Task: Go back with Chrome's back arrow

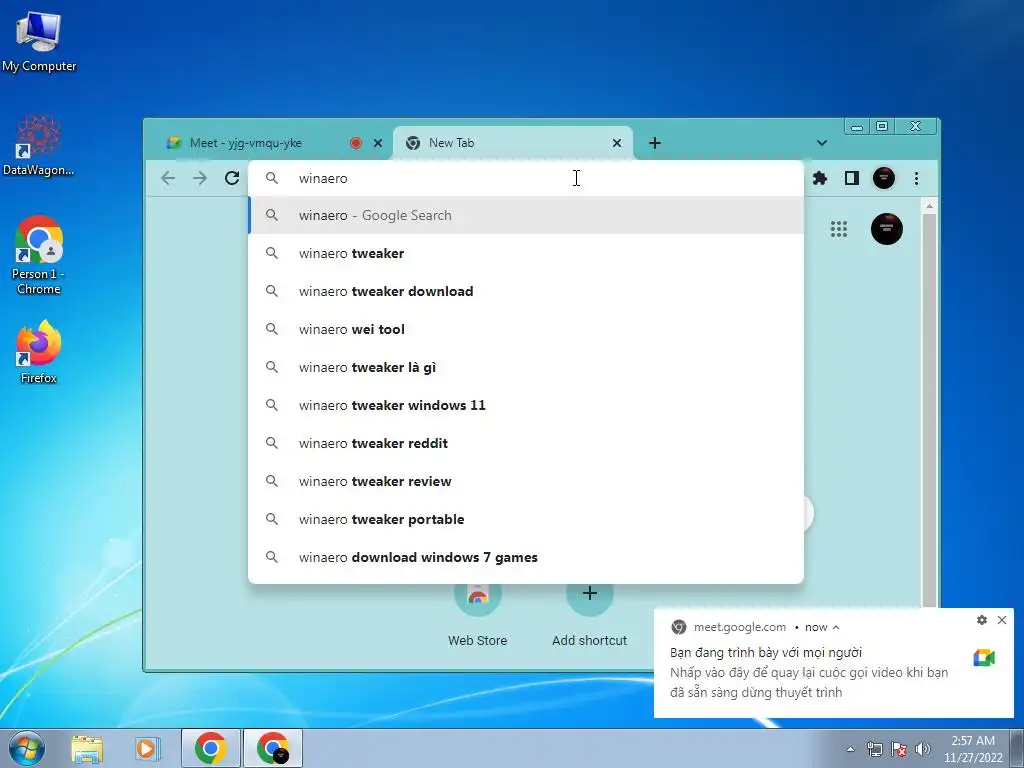Action: pyautogui.click(x=168, y=178)
